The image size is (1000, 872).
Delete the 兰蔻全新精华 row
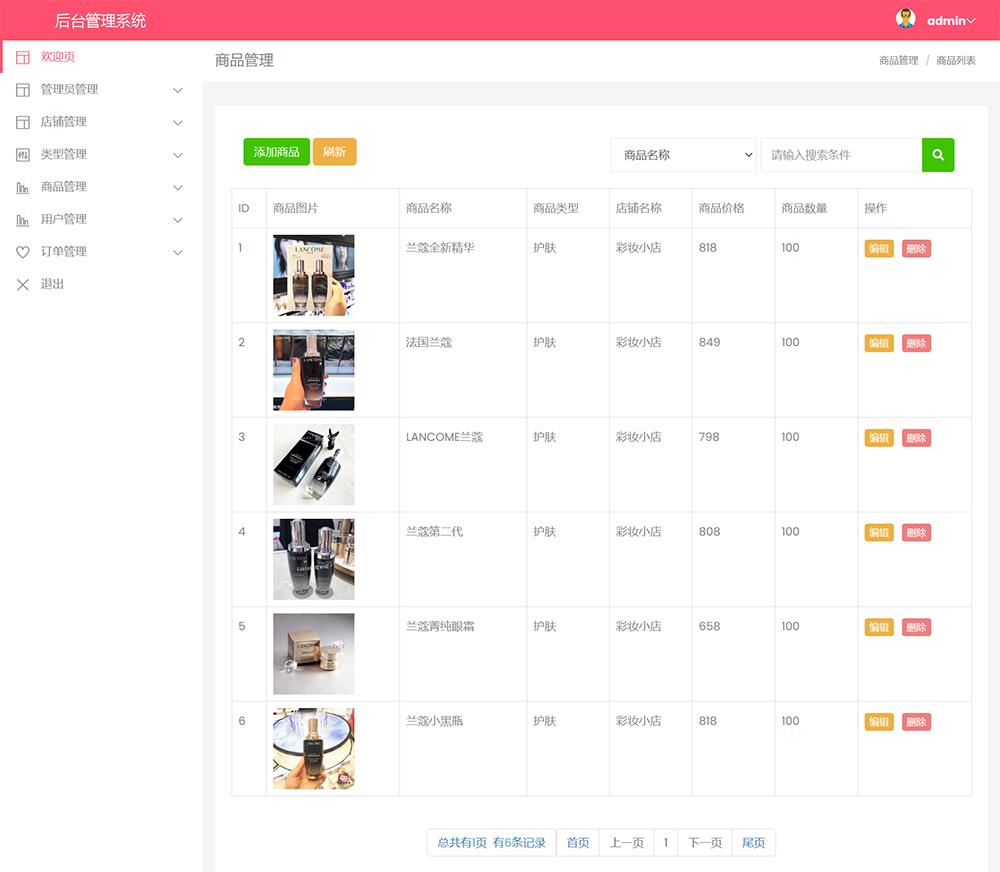[x=916, y=249]
